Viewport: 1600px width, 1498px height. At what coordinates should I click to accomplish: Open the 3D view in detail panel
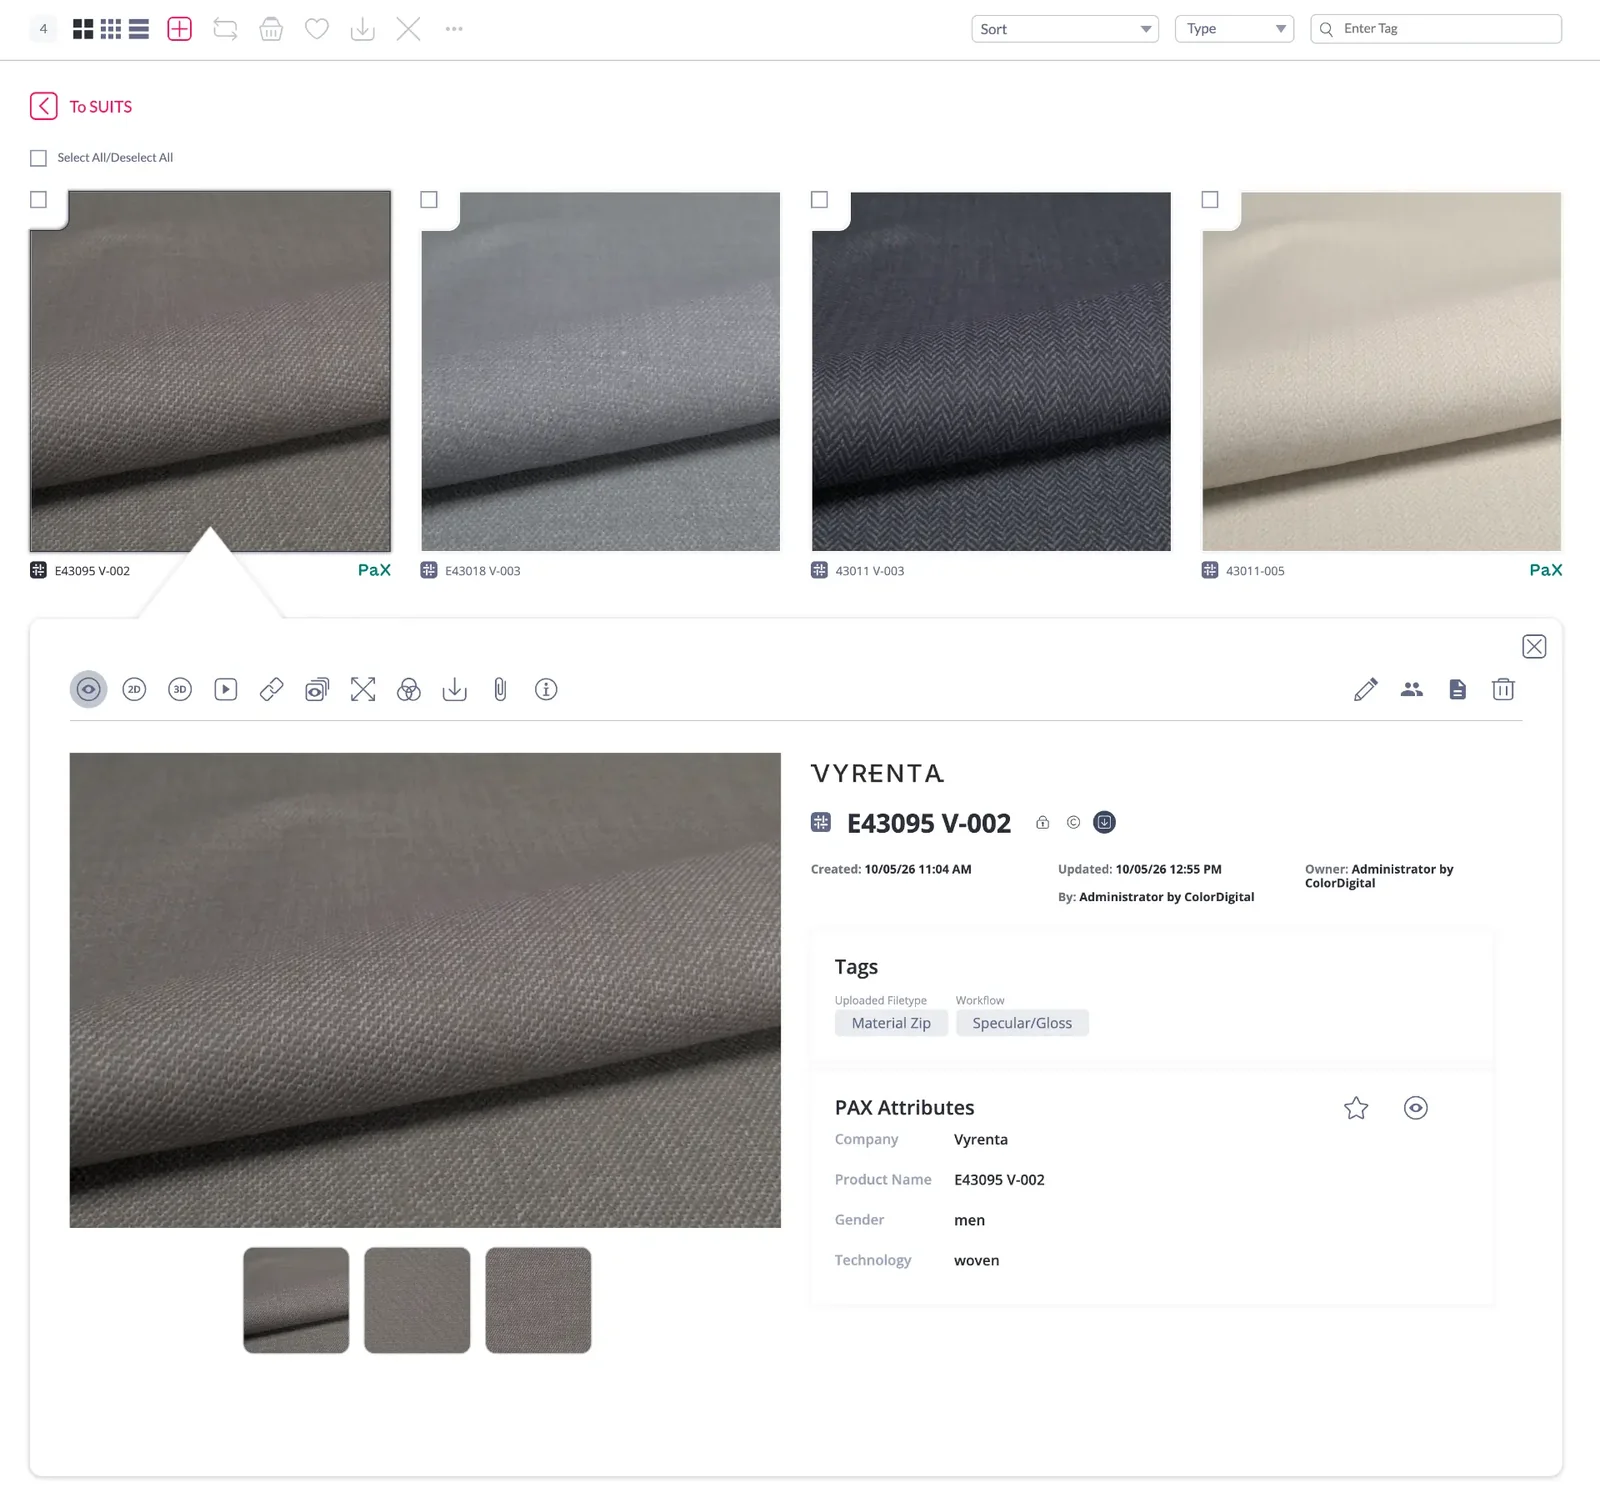180,689
